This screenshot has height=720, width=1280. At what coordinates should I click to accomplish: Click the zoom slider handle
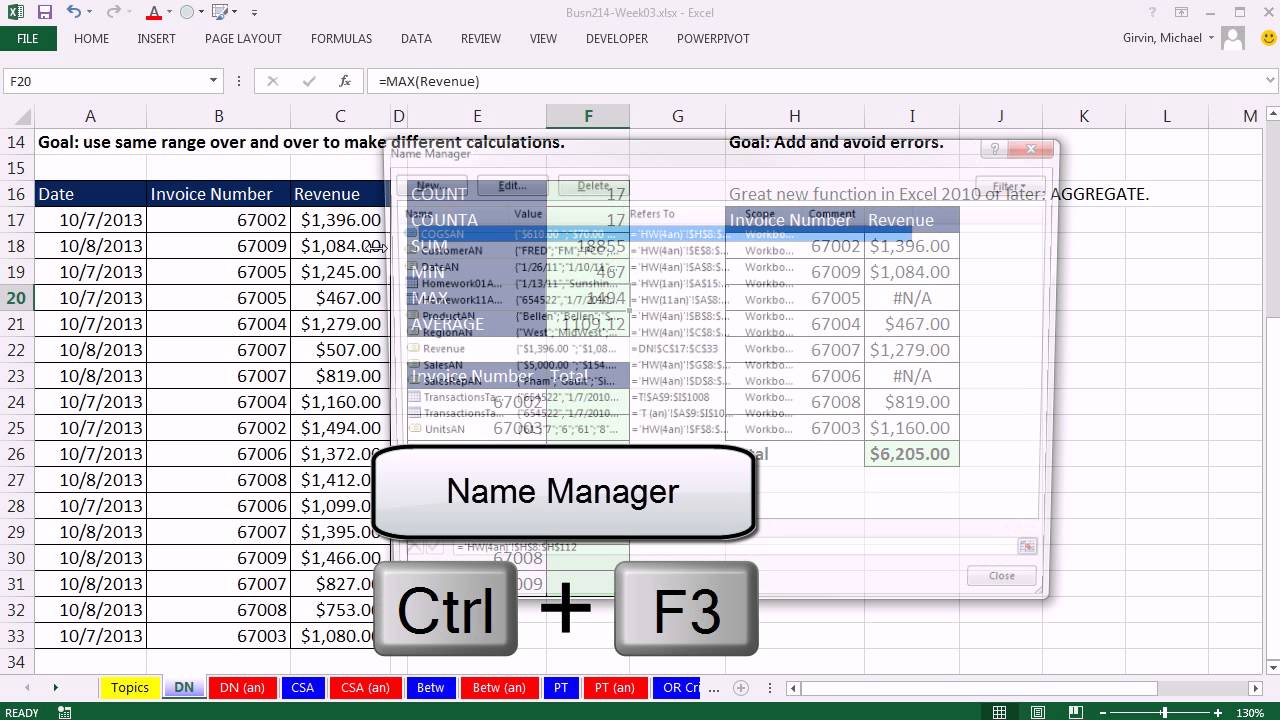(x=1165, y=713)
